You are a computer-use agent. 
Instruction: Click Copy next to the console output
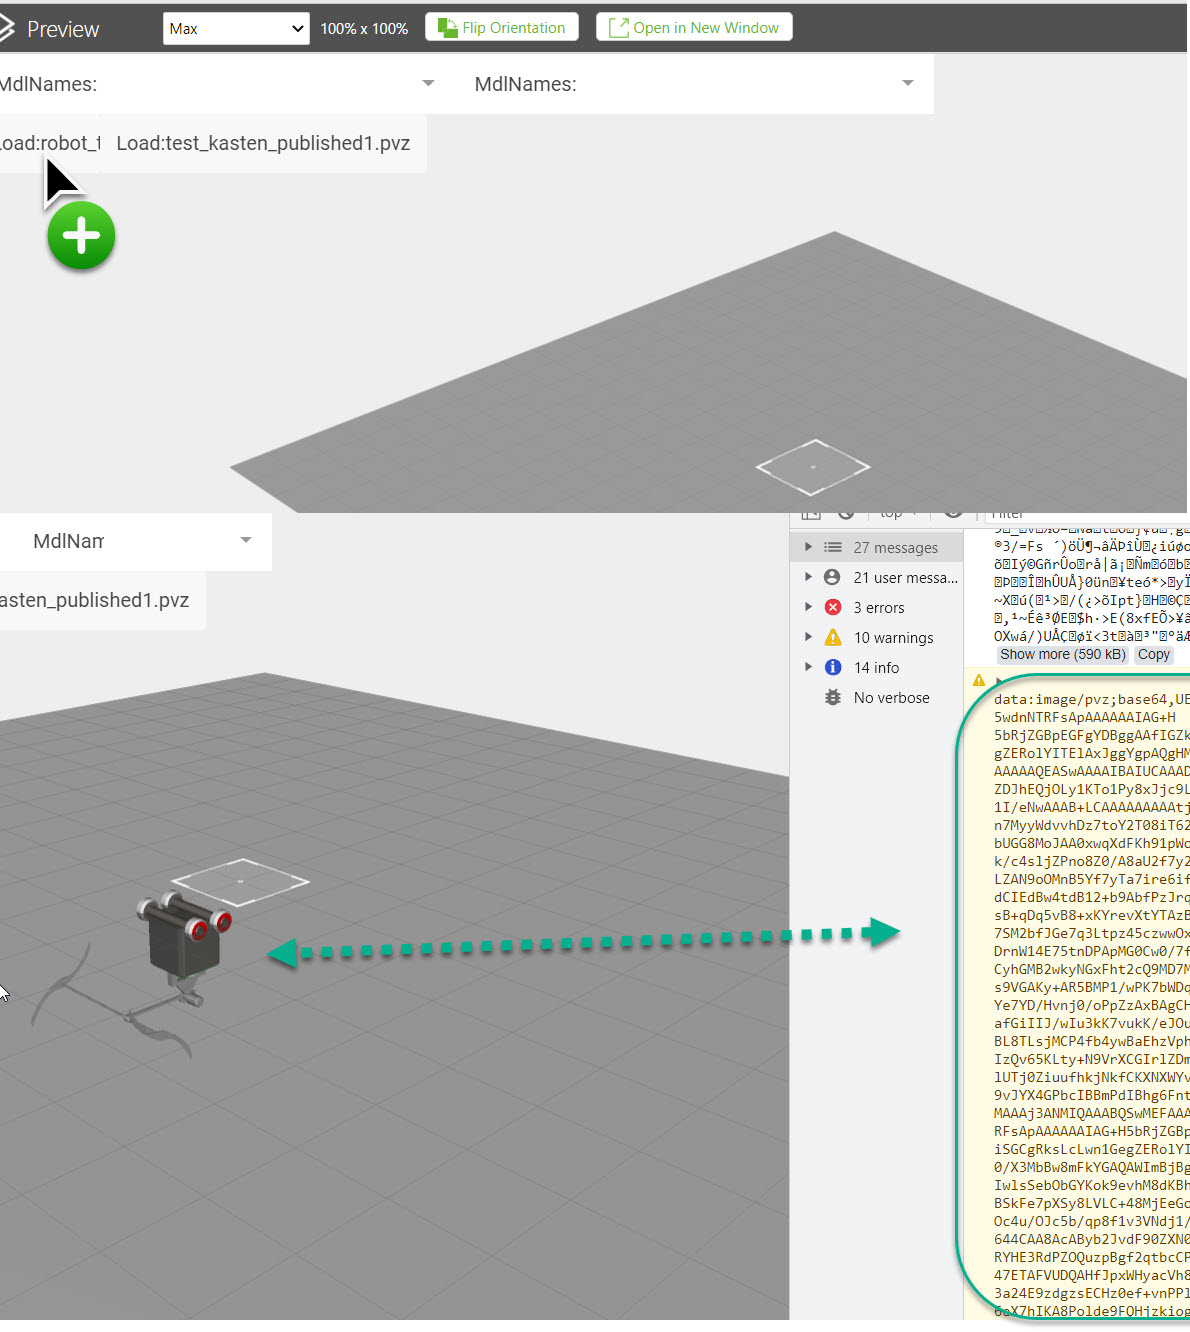(x=1153, y=654)
